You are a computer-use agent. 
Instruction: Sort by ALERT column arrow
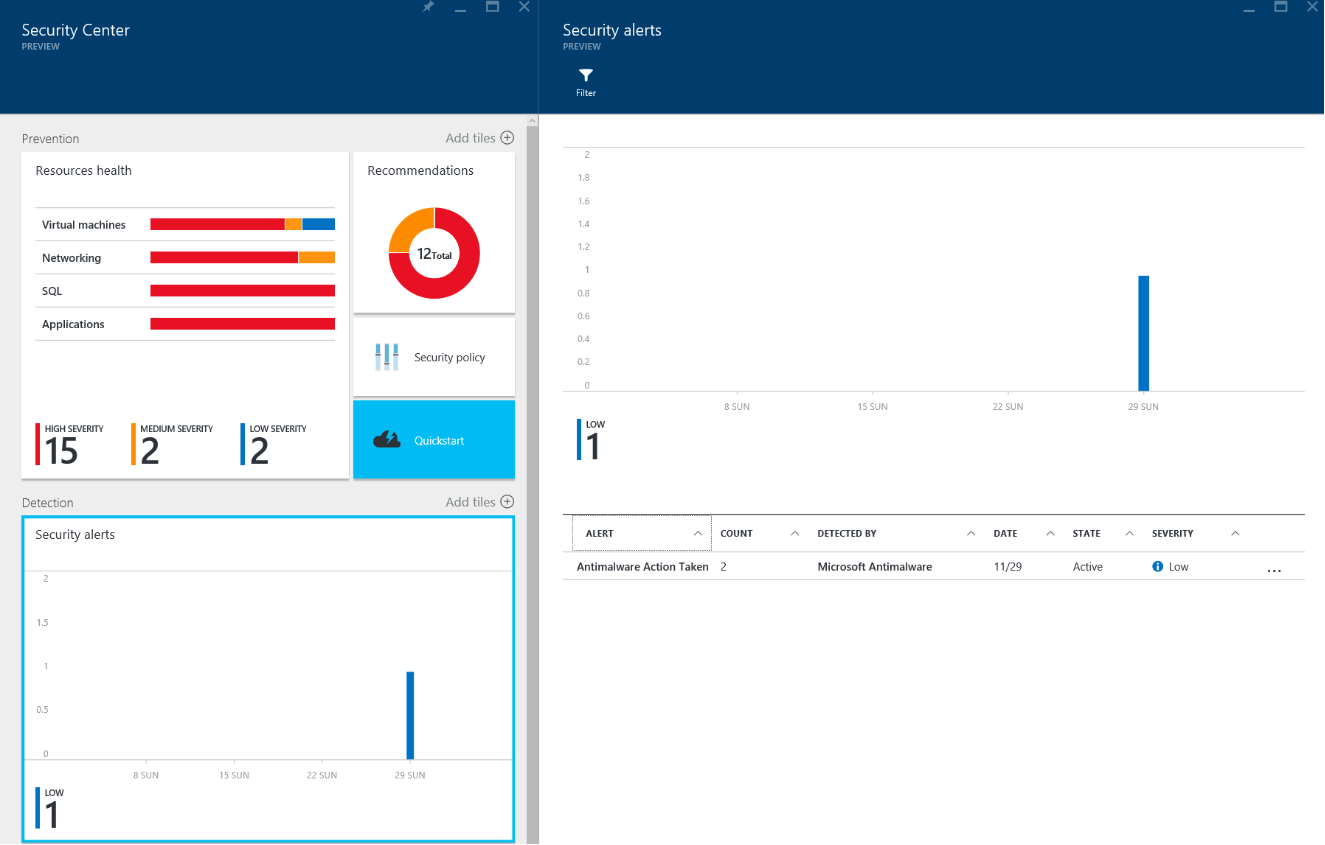coord(698,534)
